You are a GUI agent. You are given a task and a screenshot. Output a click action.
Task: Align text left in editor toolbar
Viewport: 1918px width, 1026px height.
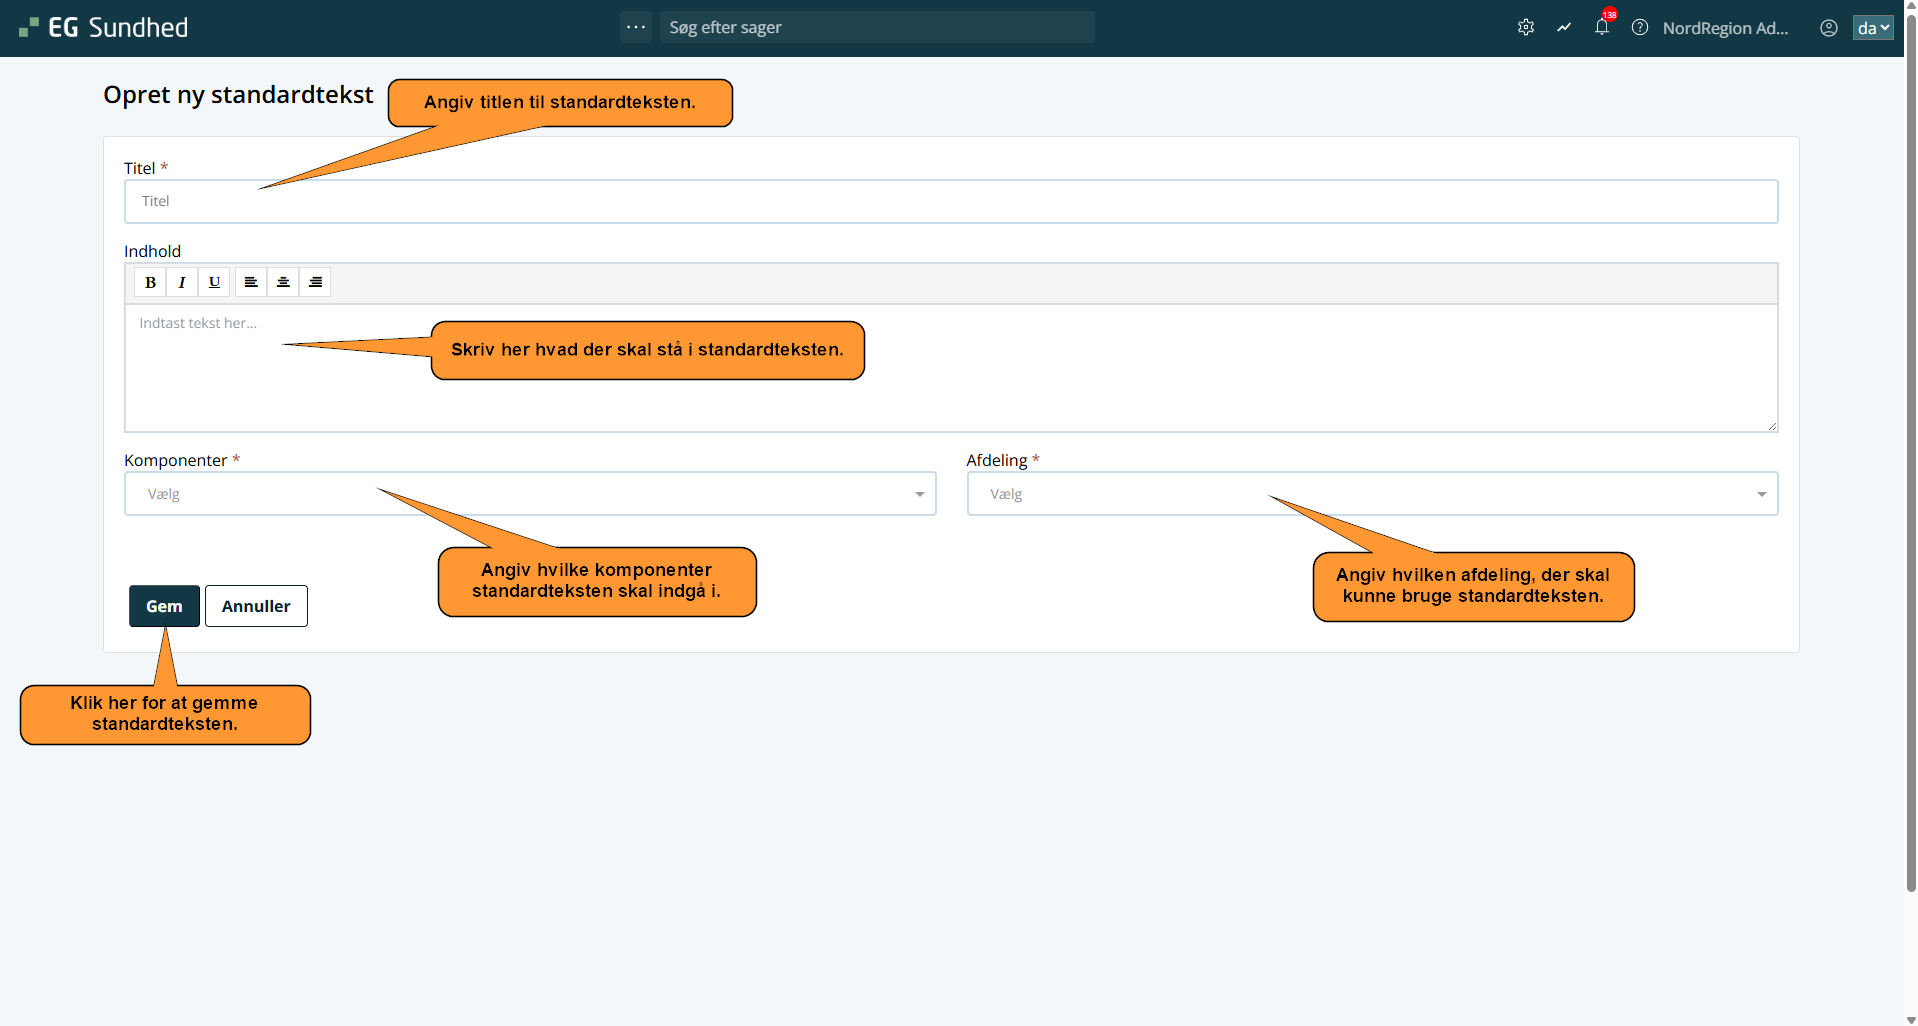coord(251,282)
